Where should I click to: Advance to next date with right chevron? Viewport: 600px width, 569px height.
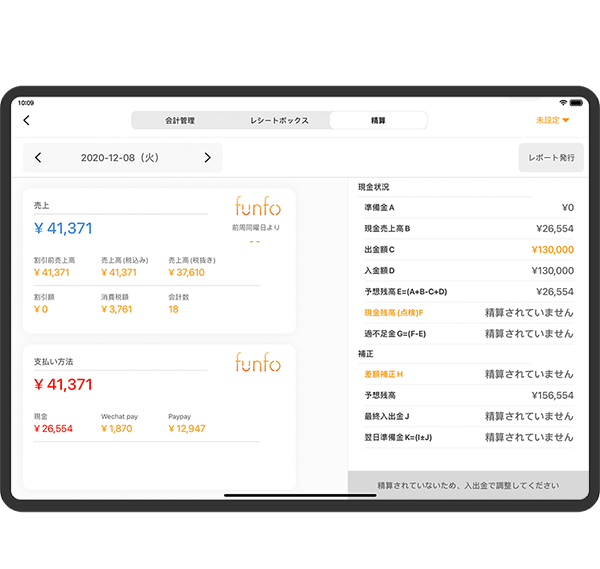coord(207,158)
